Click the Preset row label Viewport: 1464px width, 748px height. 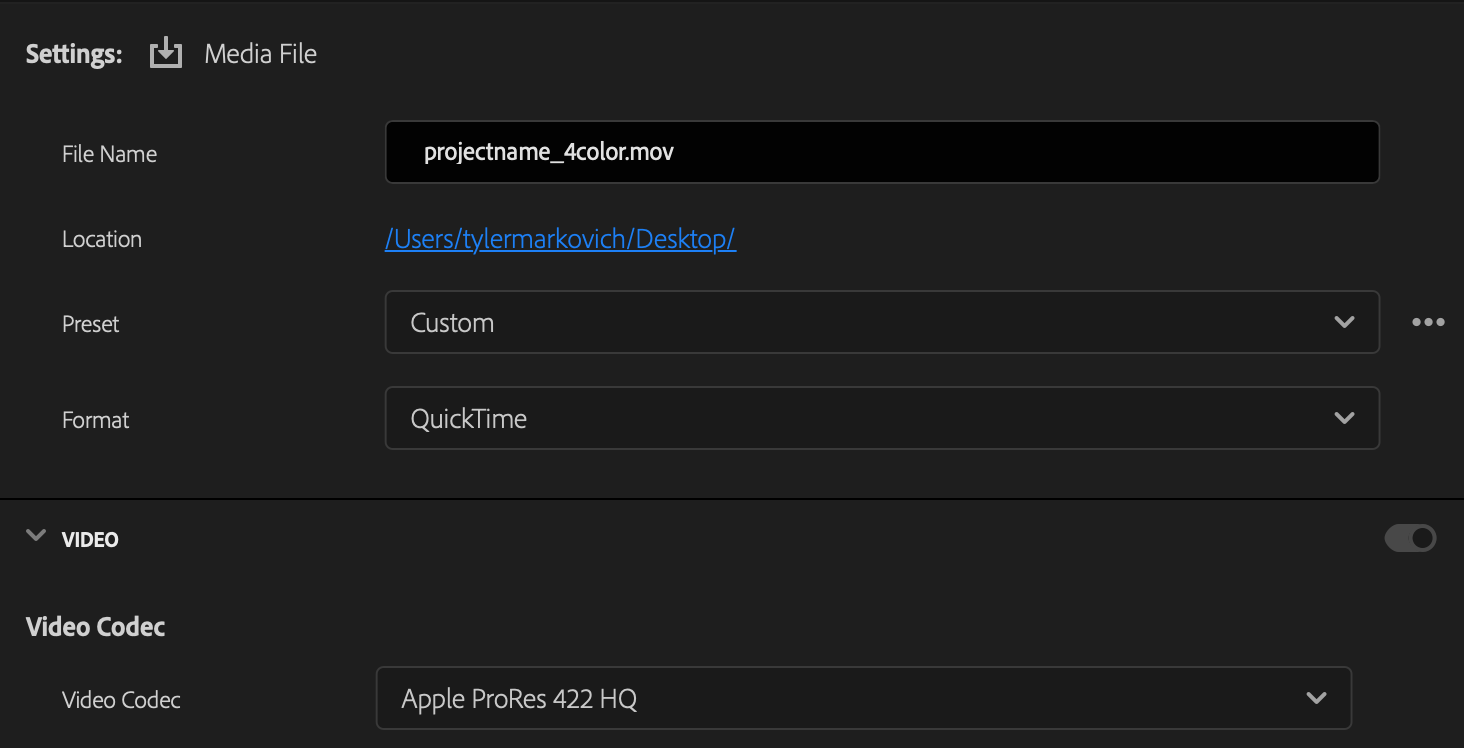pyautogui.click(x=91, y=324)
